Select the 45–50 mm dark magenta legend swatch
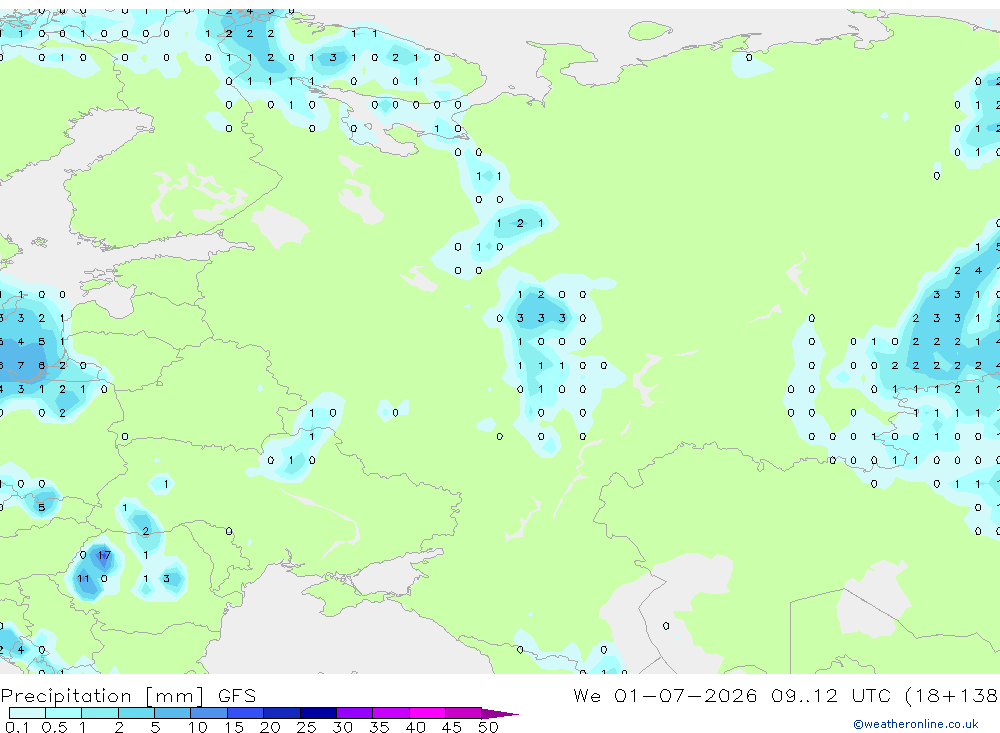 pos(463,713)
